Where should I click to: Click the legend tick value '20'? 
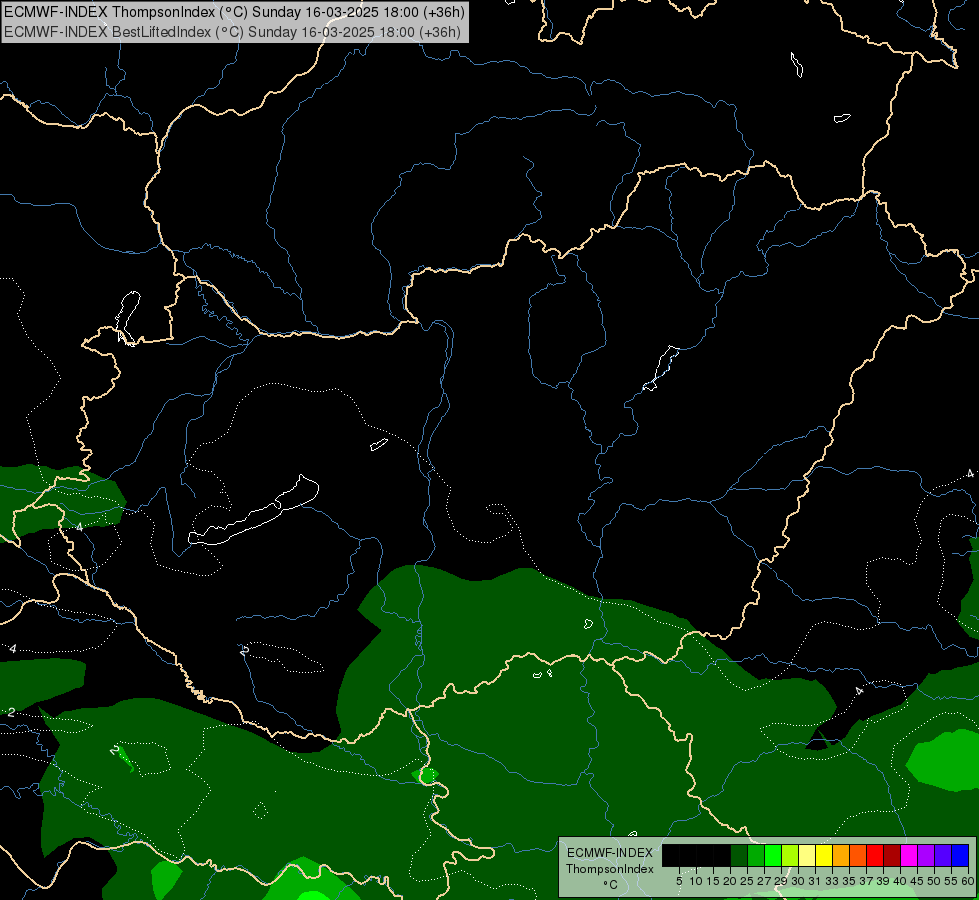(x=730, y=881)
